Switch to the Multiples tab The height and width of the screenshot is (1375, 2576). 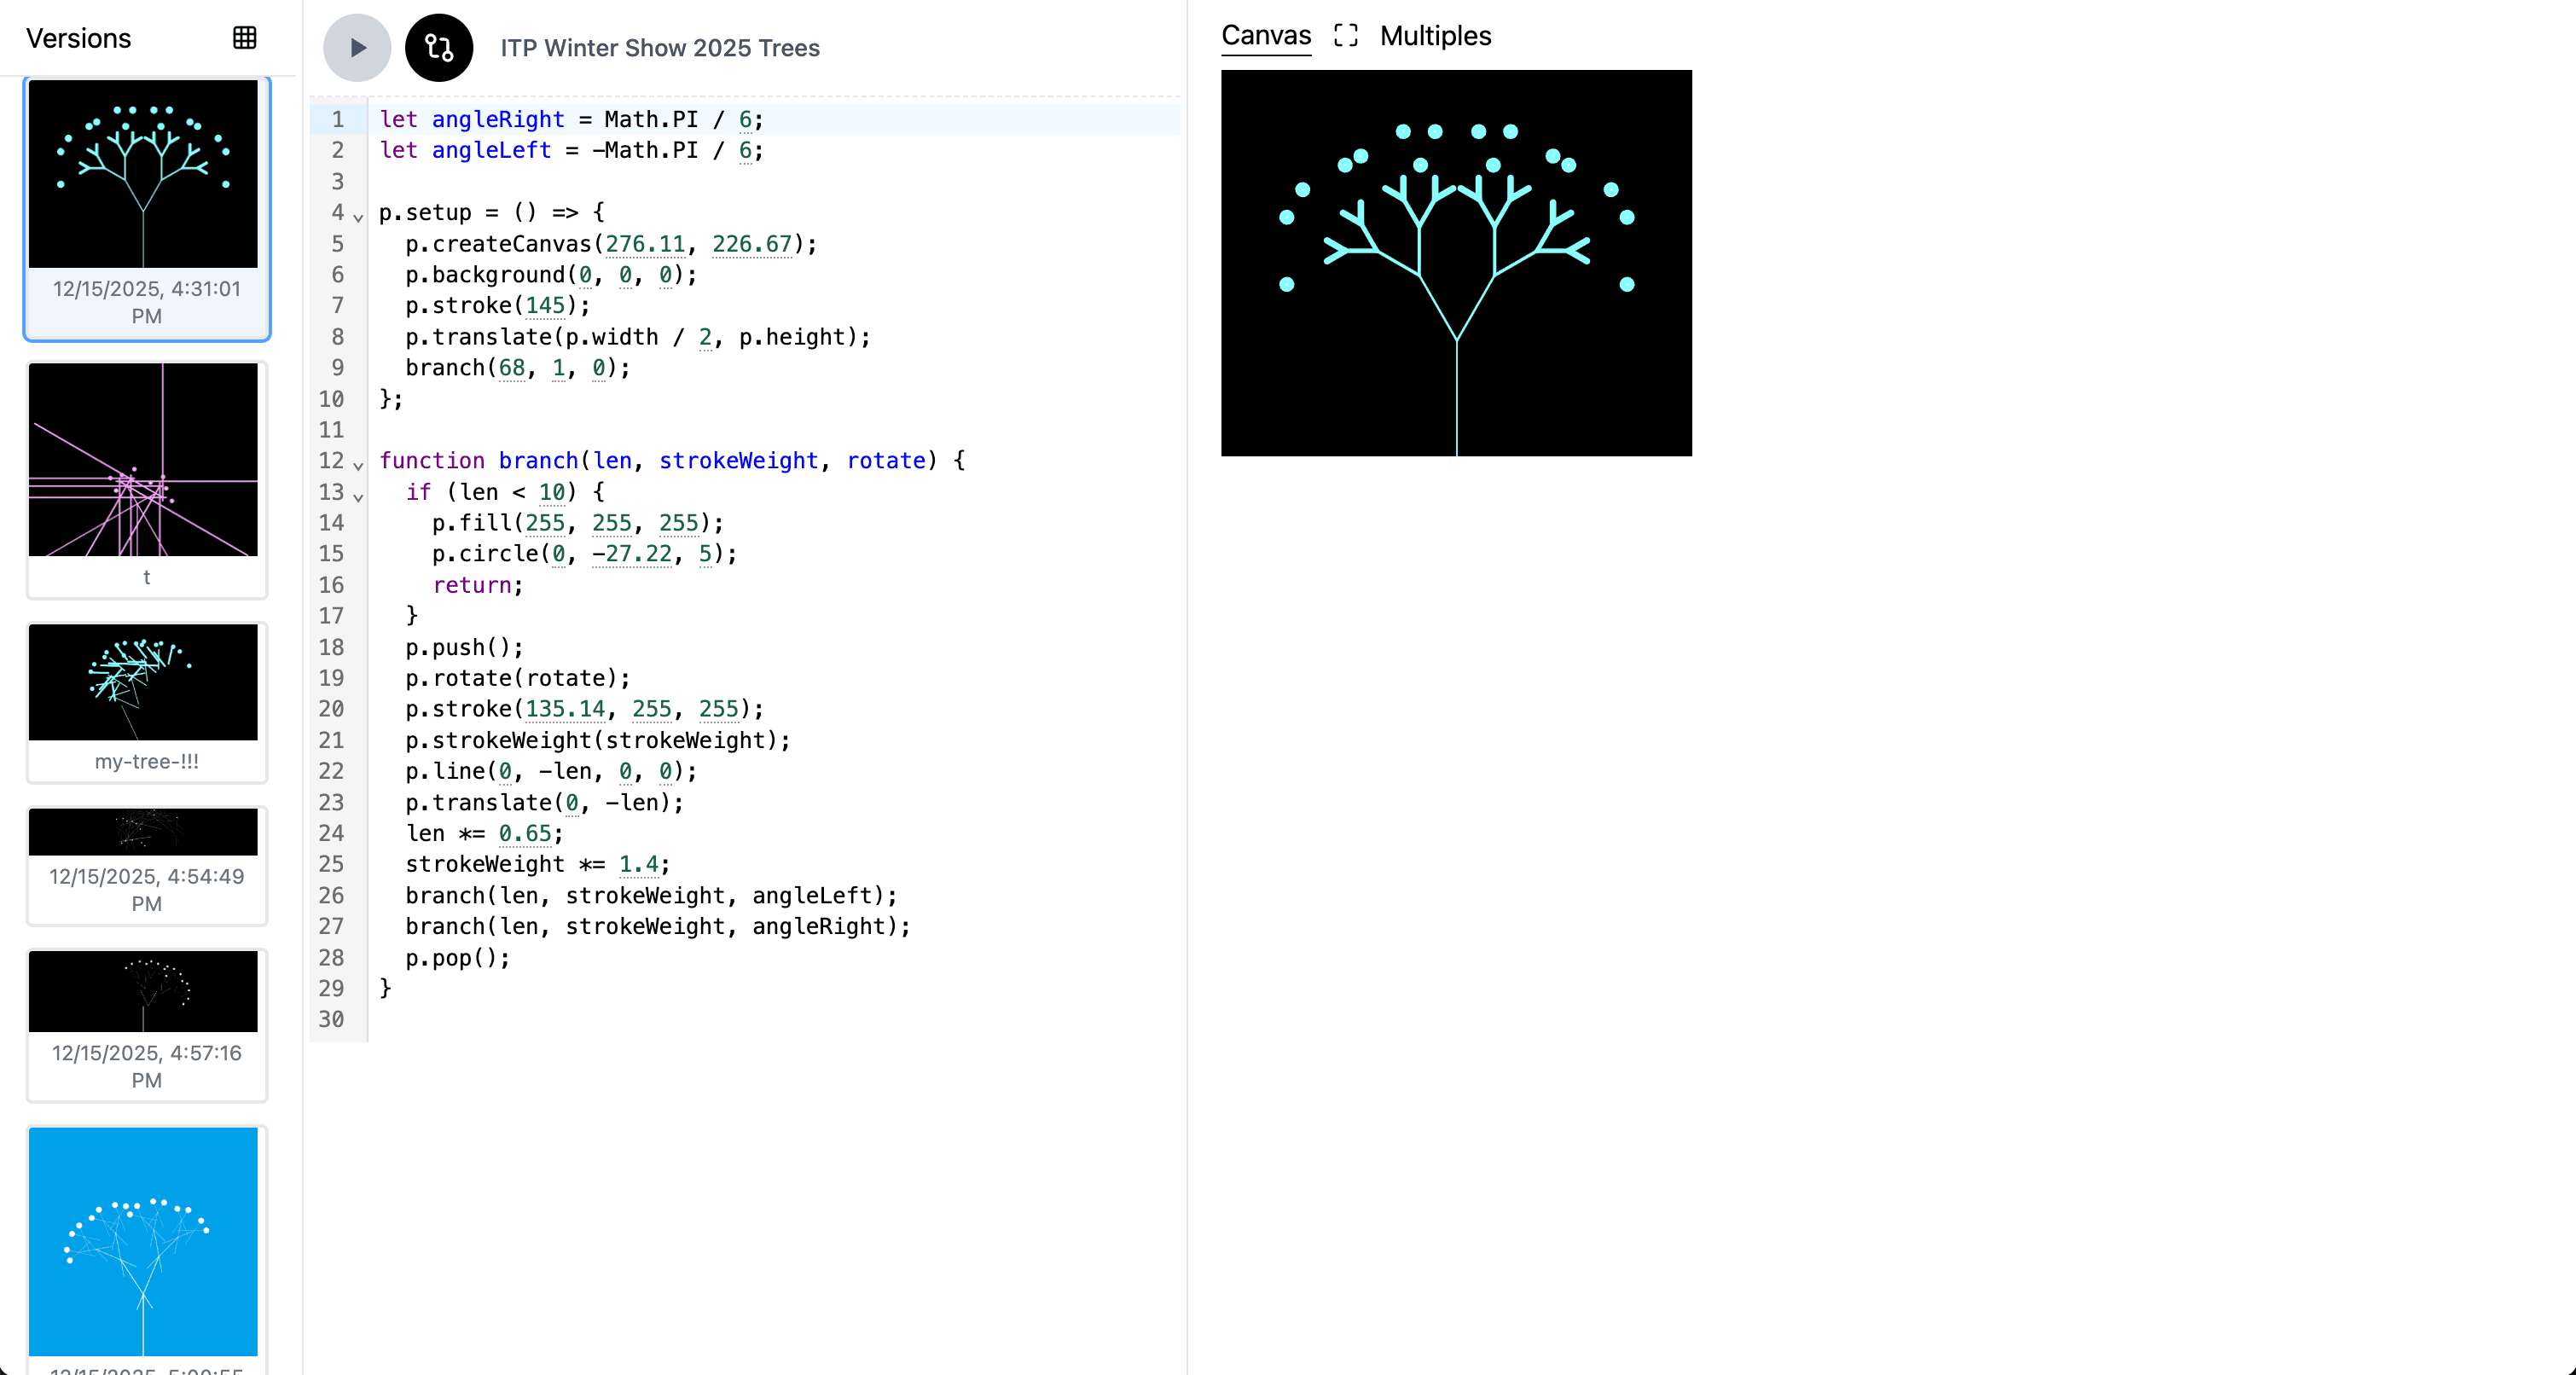tap(1435, 36)
